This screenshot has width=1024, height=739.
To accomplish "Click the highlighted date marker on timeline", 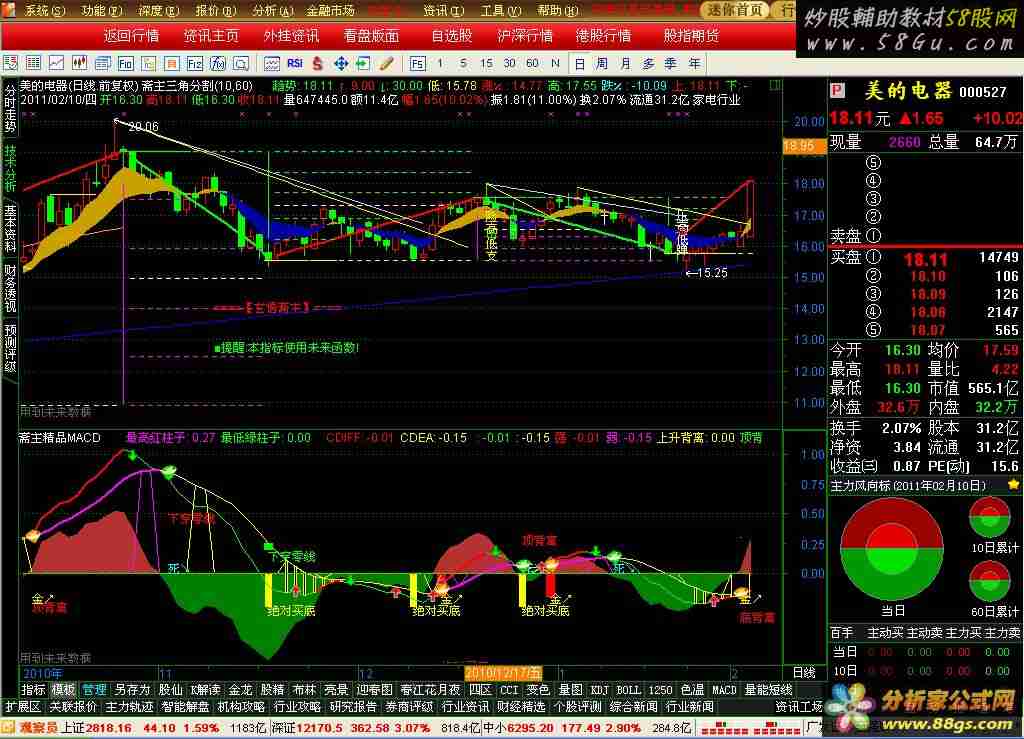I will 503,673.
